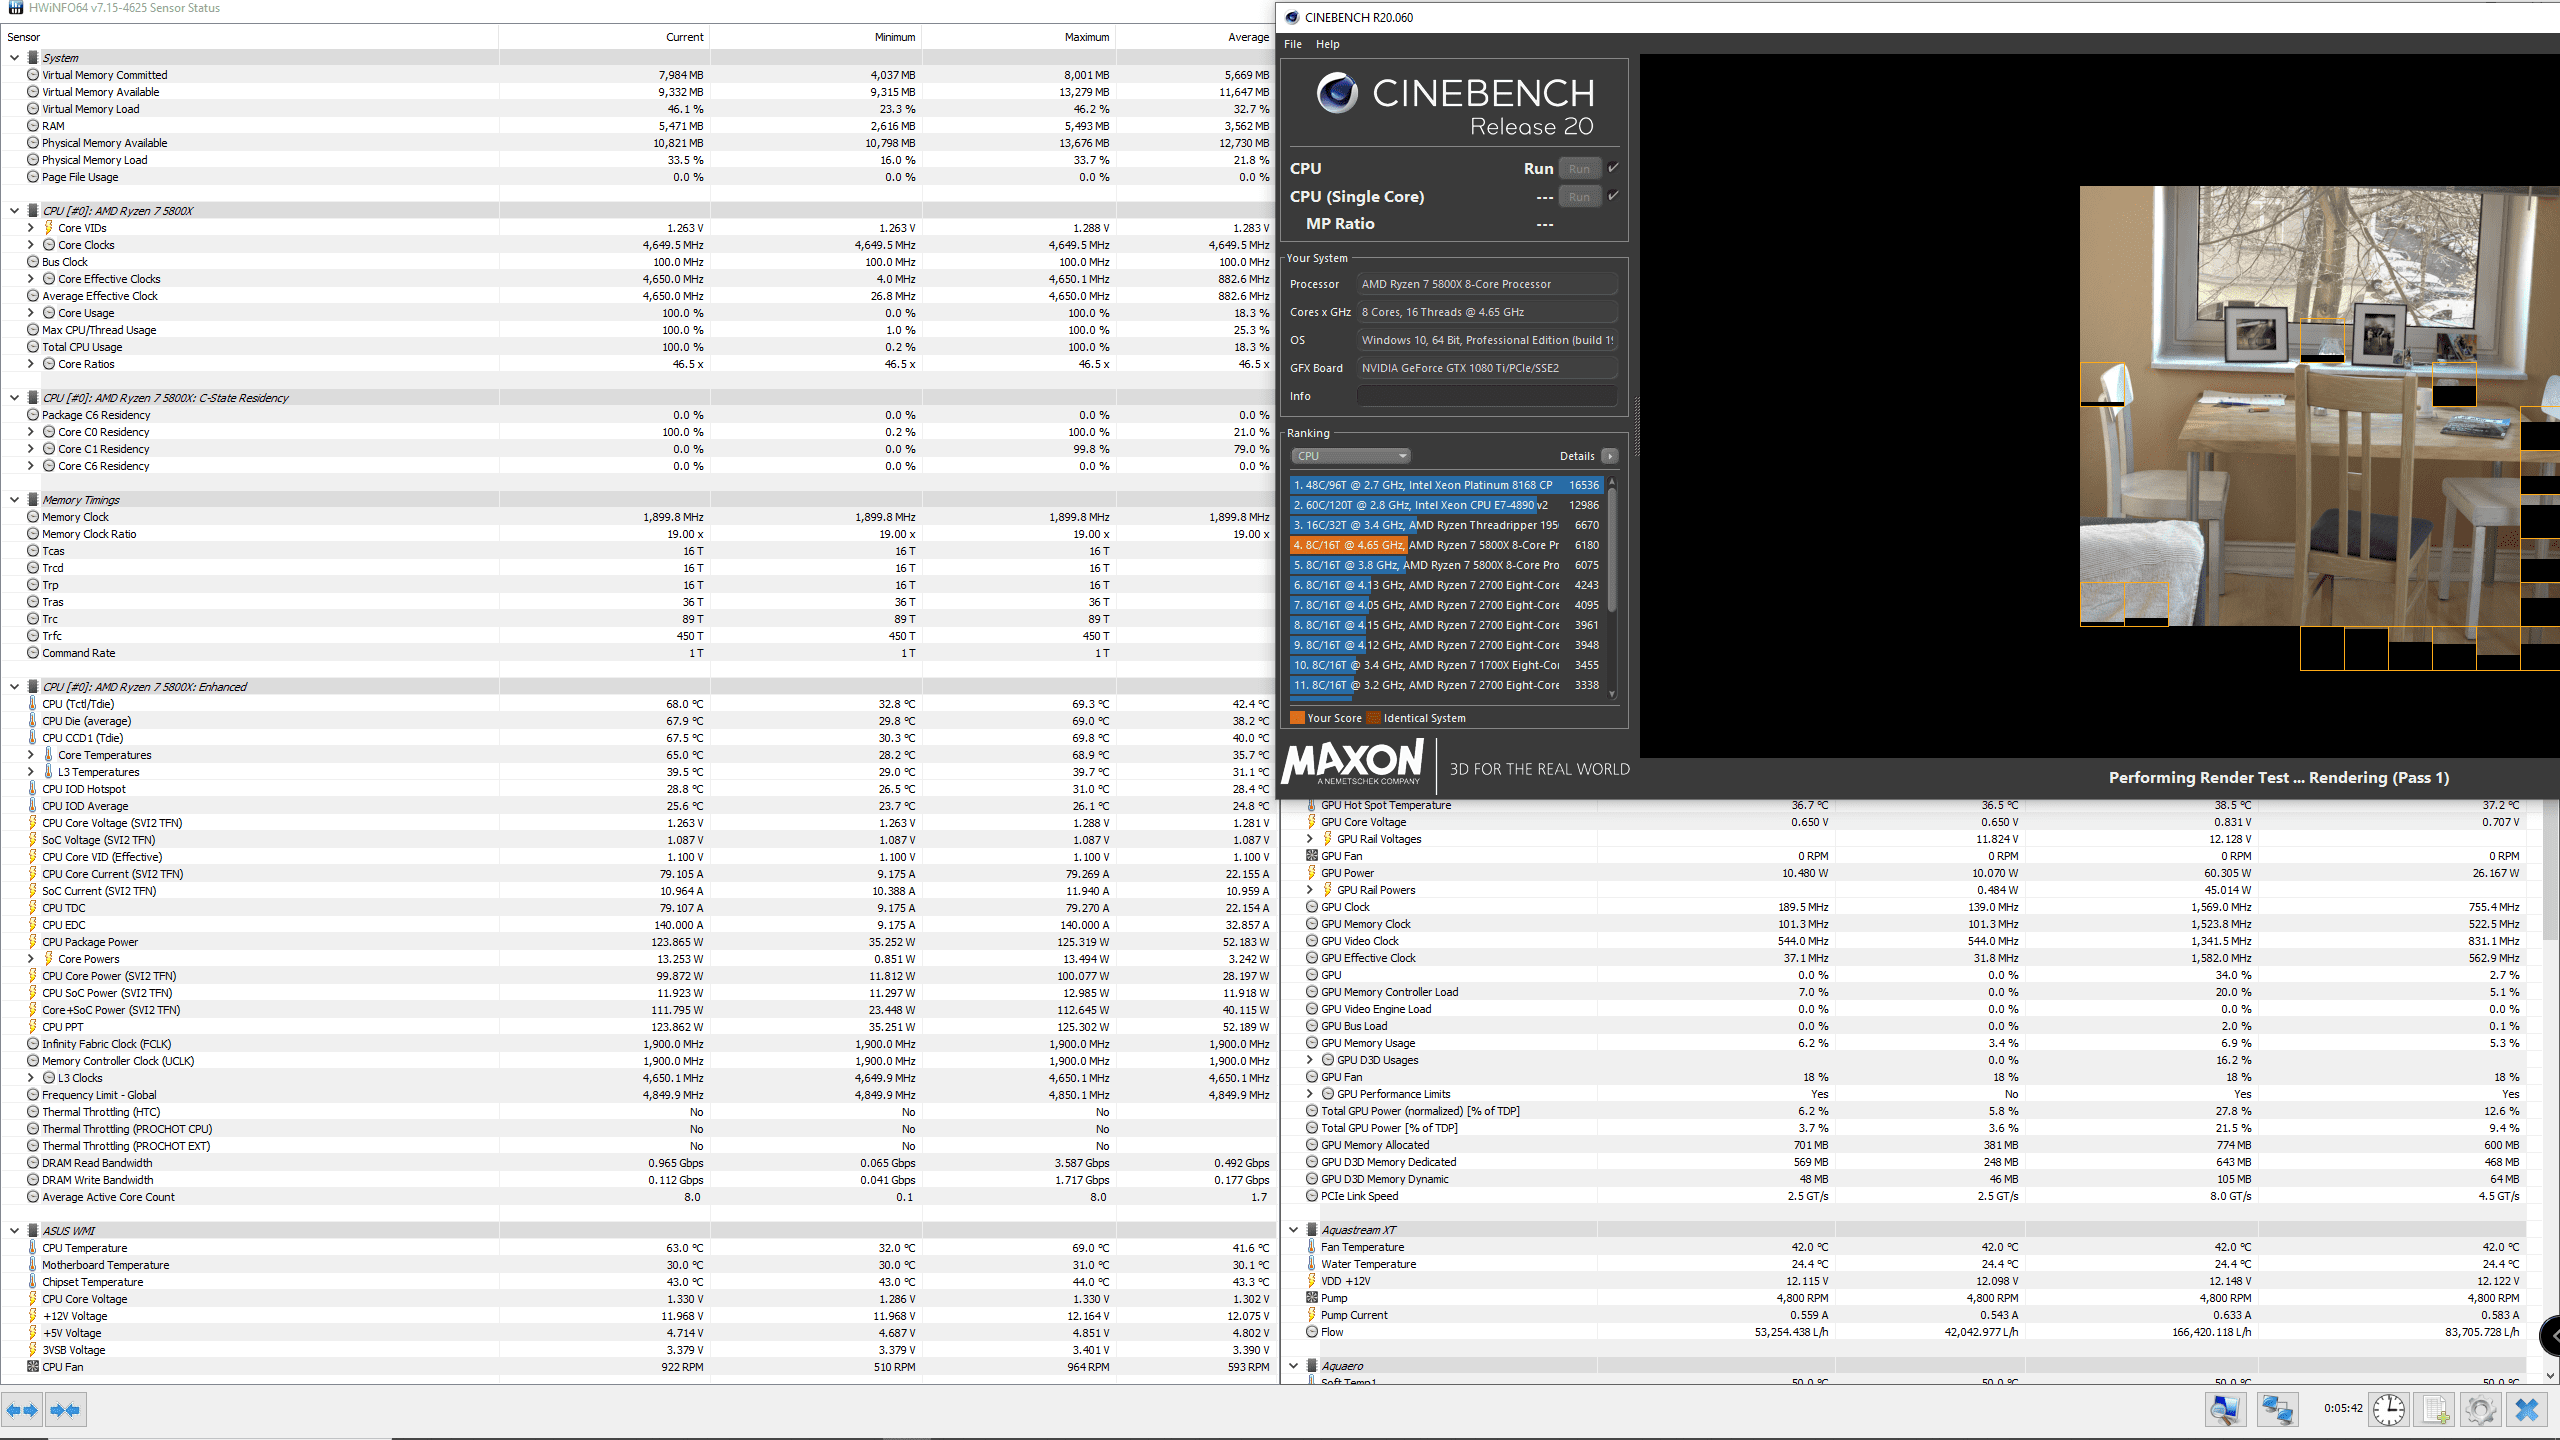
Task: Open HWiNFO sensor settings gear icon
Action: (x=2480, y=1410)
